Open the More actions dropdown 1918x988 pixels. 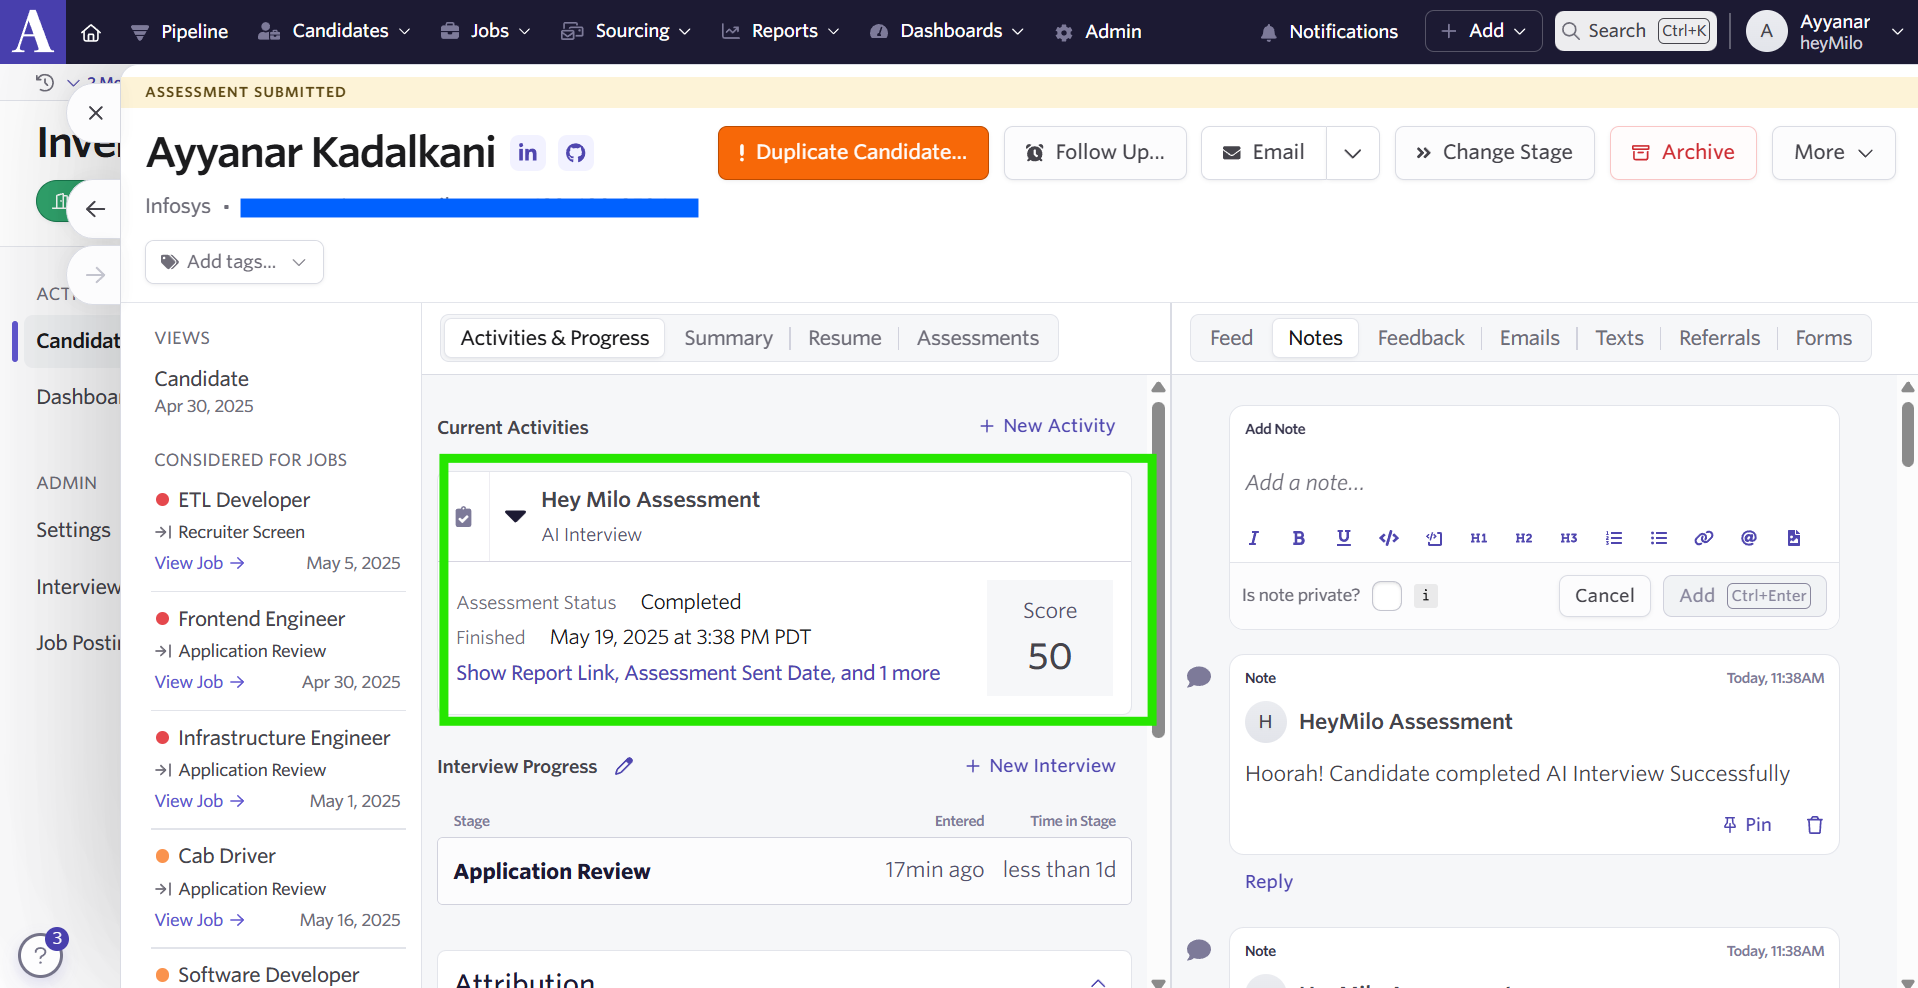(x=1832, y=153)
